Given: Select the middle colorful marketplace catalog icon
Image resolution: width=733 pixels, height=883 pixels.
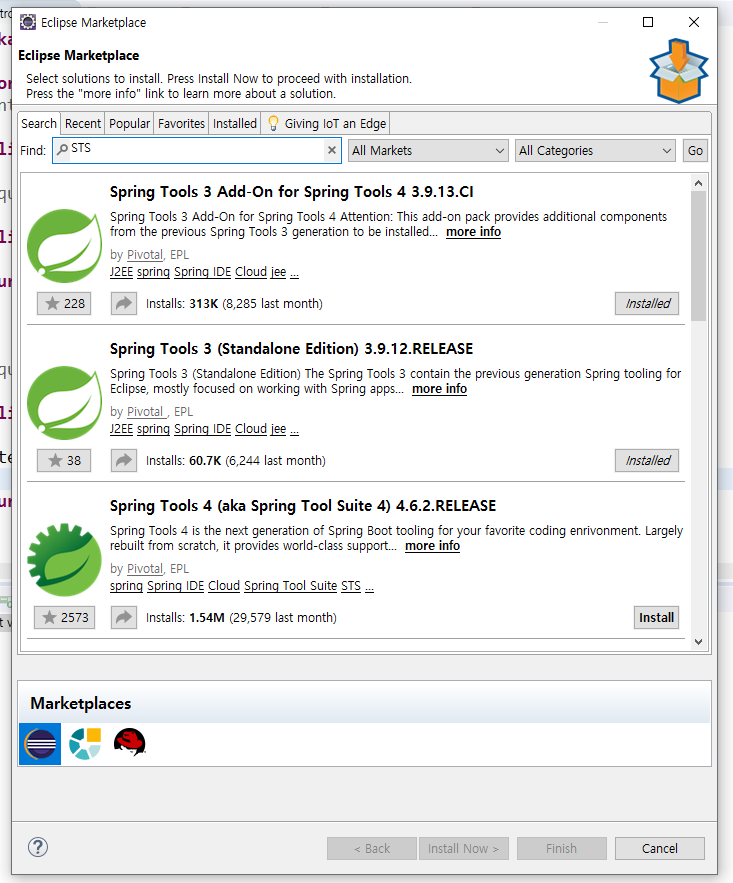Looking at the screenshot, I should tap(85, 744).
